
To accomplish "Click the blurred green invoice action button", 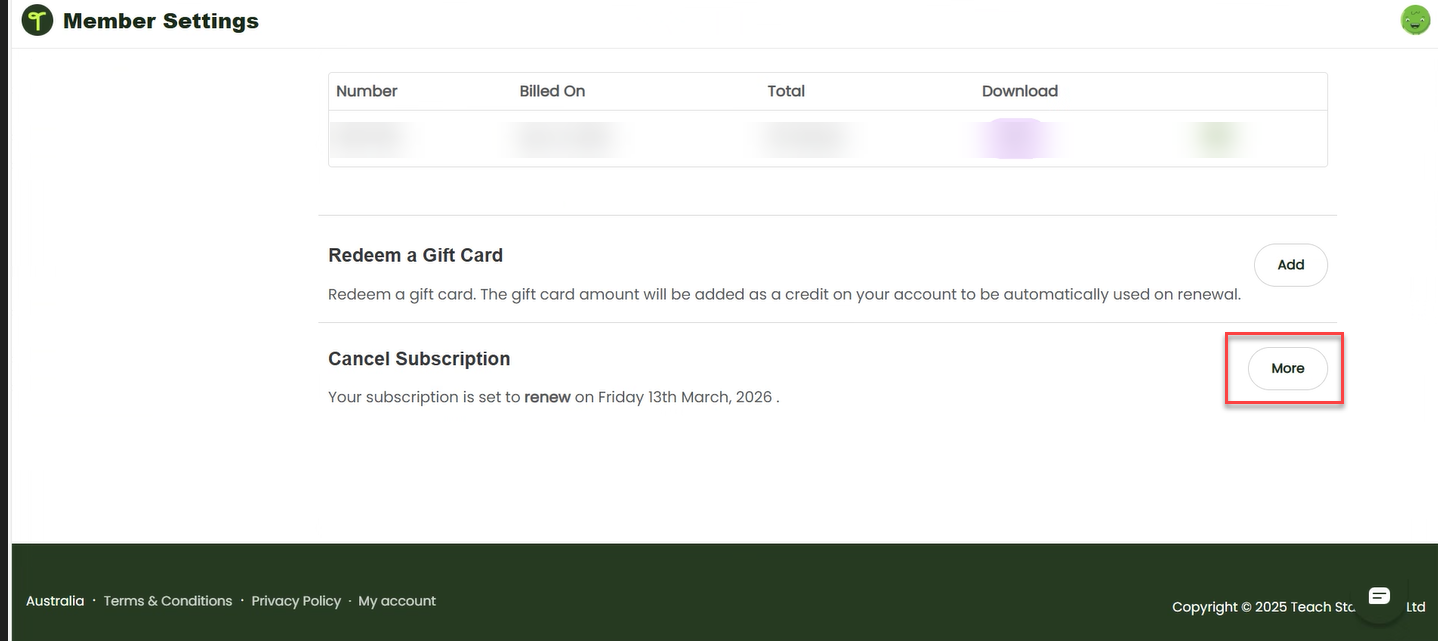I will tap(1214, 139).
